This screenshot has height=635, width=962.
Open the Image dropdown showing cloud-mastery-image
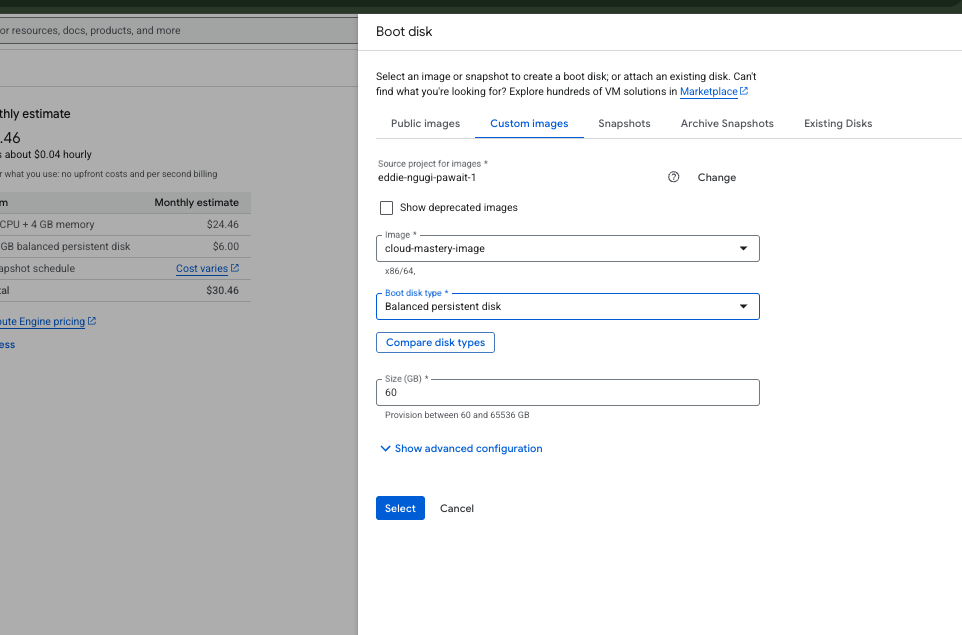click(x=744, y=248)
